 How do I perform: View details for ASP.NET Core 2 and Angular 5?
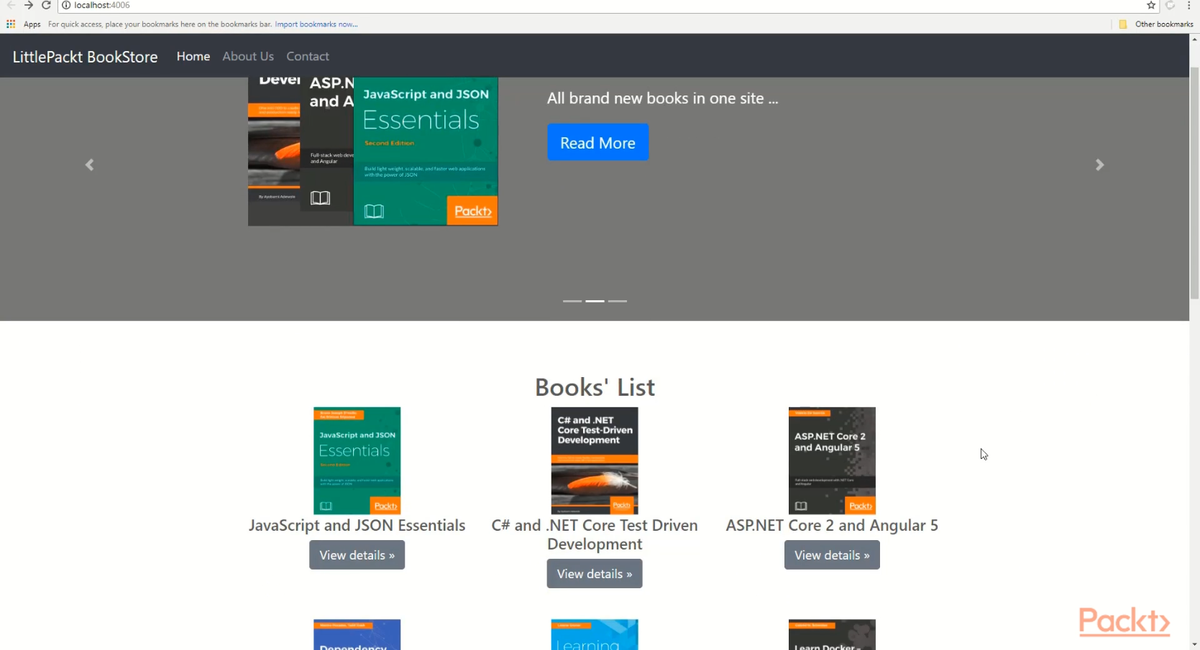[x=832, y=555]
